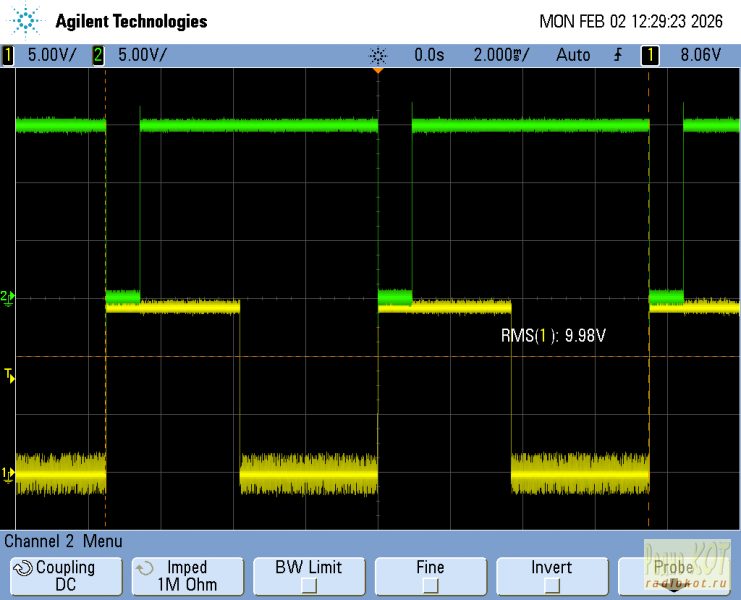Click the channel 2 ground reference marker

7,297
